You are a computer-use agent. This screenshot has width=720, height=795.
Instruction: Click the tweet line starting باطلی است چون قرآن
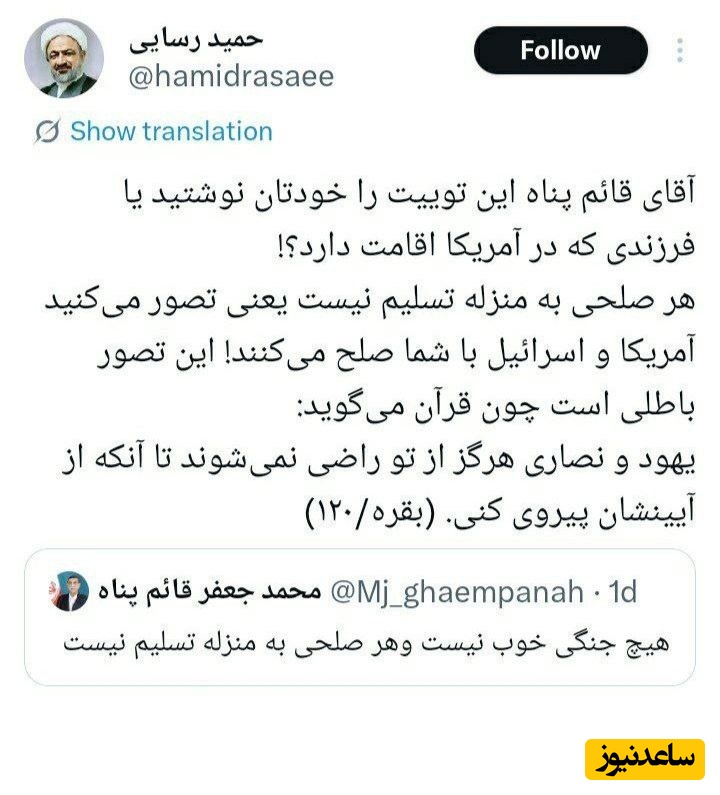[496, 406]
